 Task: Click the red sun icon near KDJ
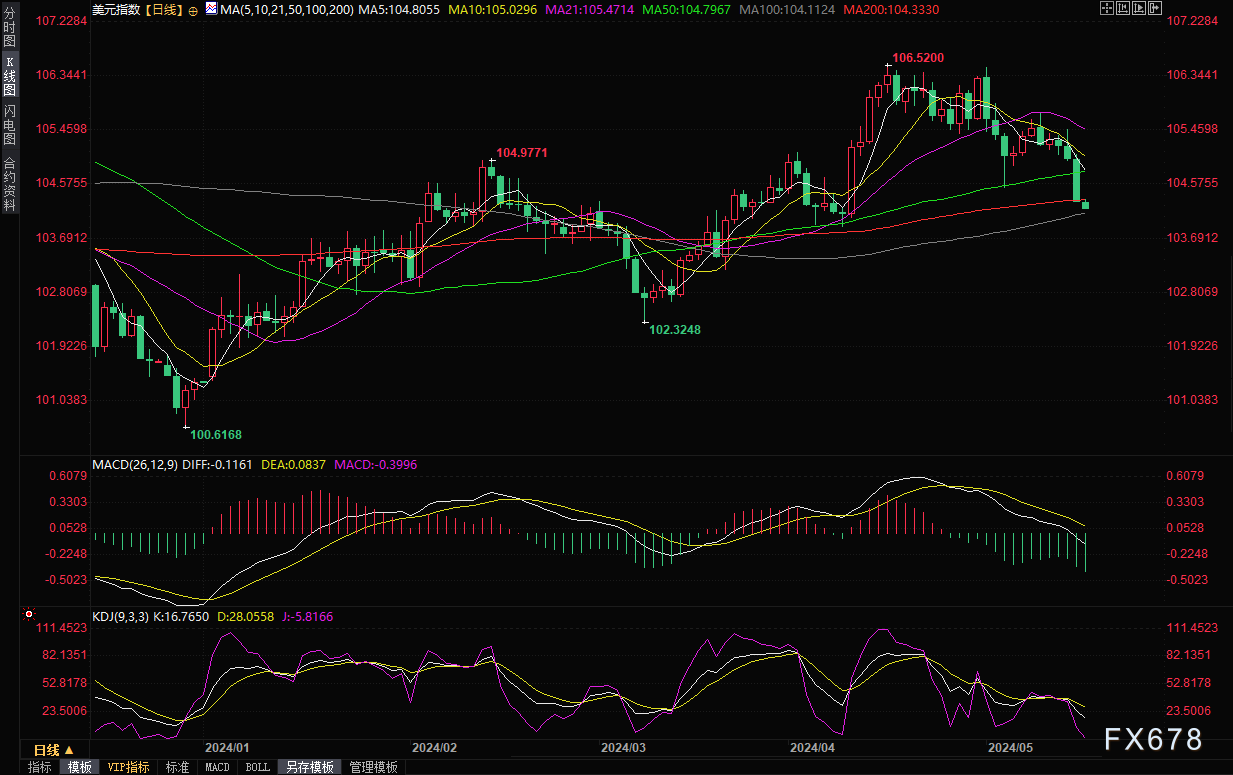pos(28,614)
